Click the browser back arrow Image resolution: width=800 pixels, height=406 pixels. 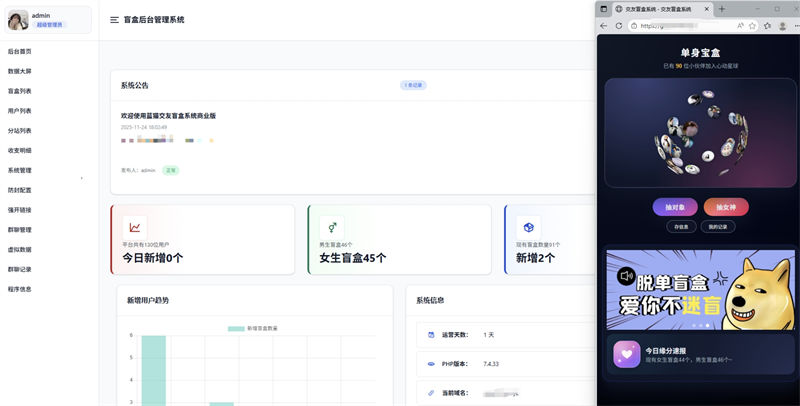(604, 26)
